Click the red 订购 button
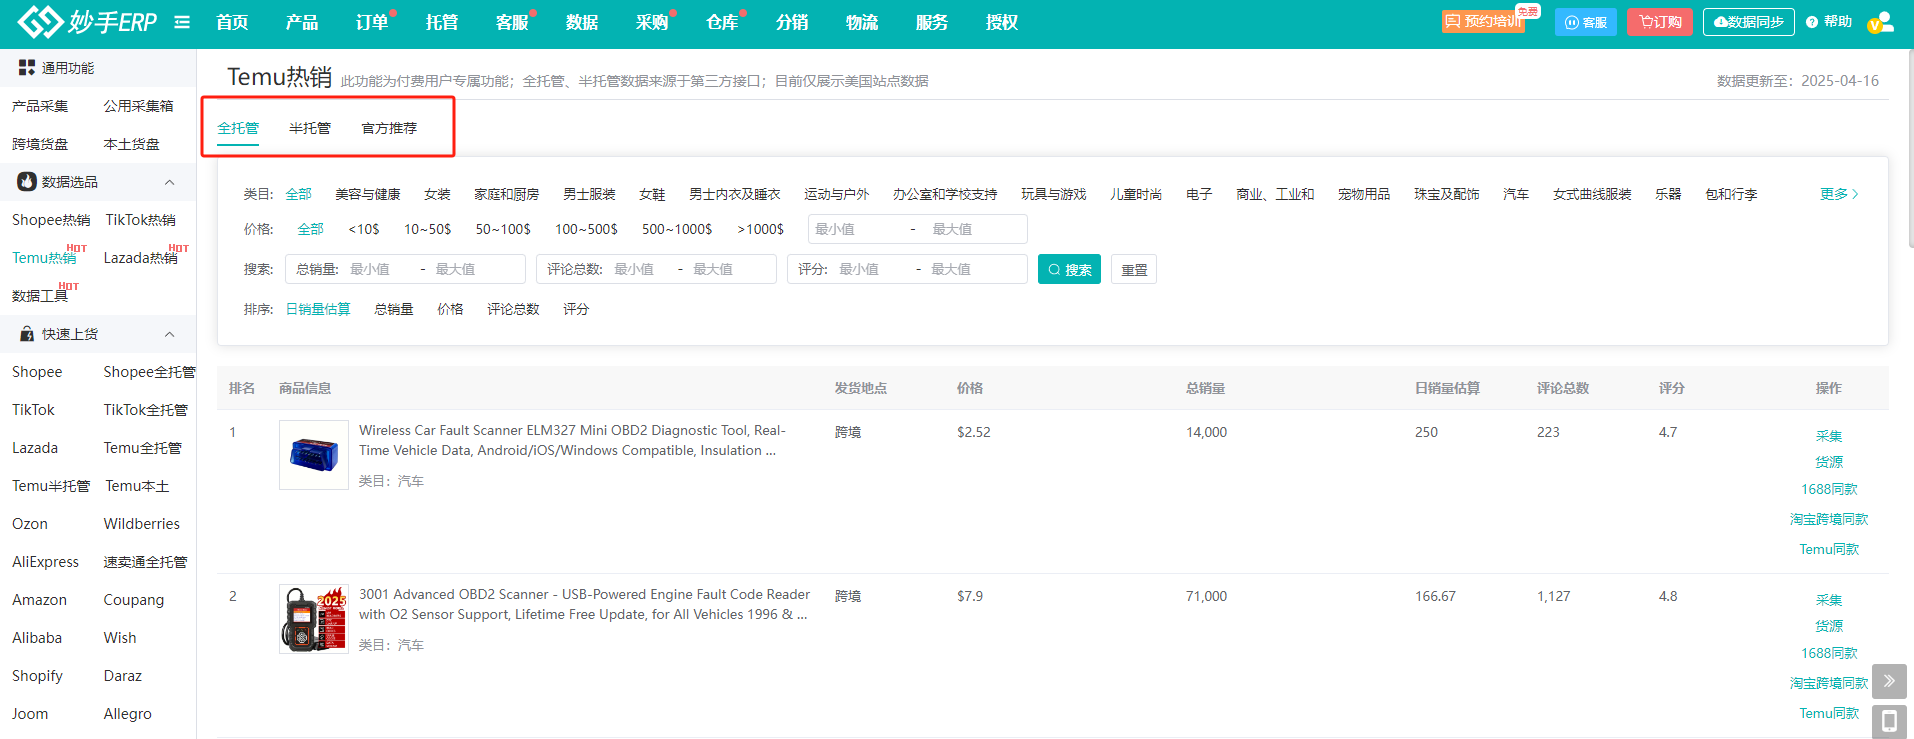1914x739 pixels. [x=1660, y=22]
